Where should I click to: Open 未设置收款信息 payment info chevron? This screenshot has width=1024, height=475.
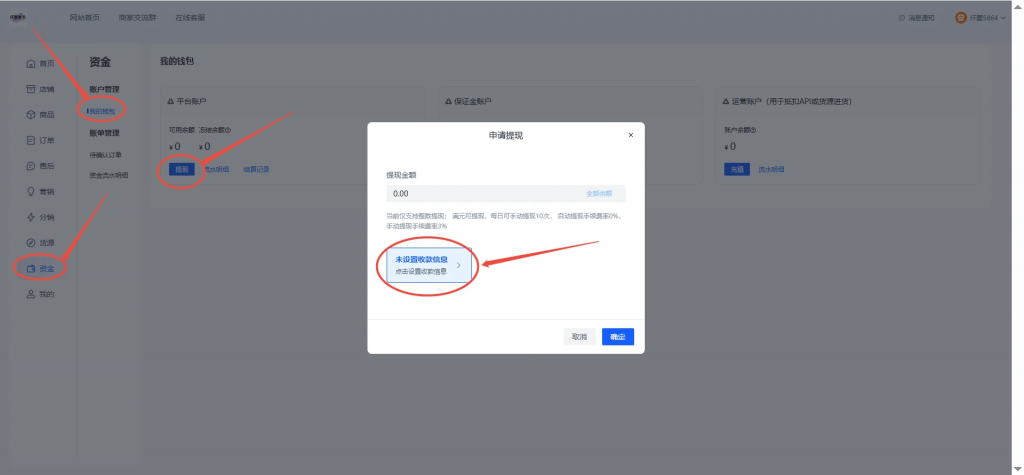(458, 265)
